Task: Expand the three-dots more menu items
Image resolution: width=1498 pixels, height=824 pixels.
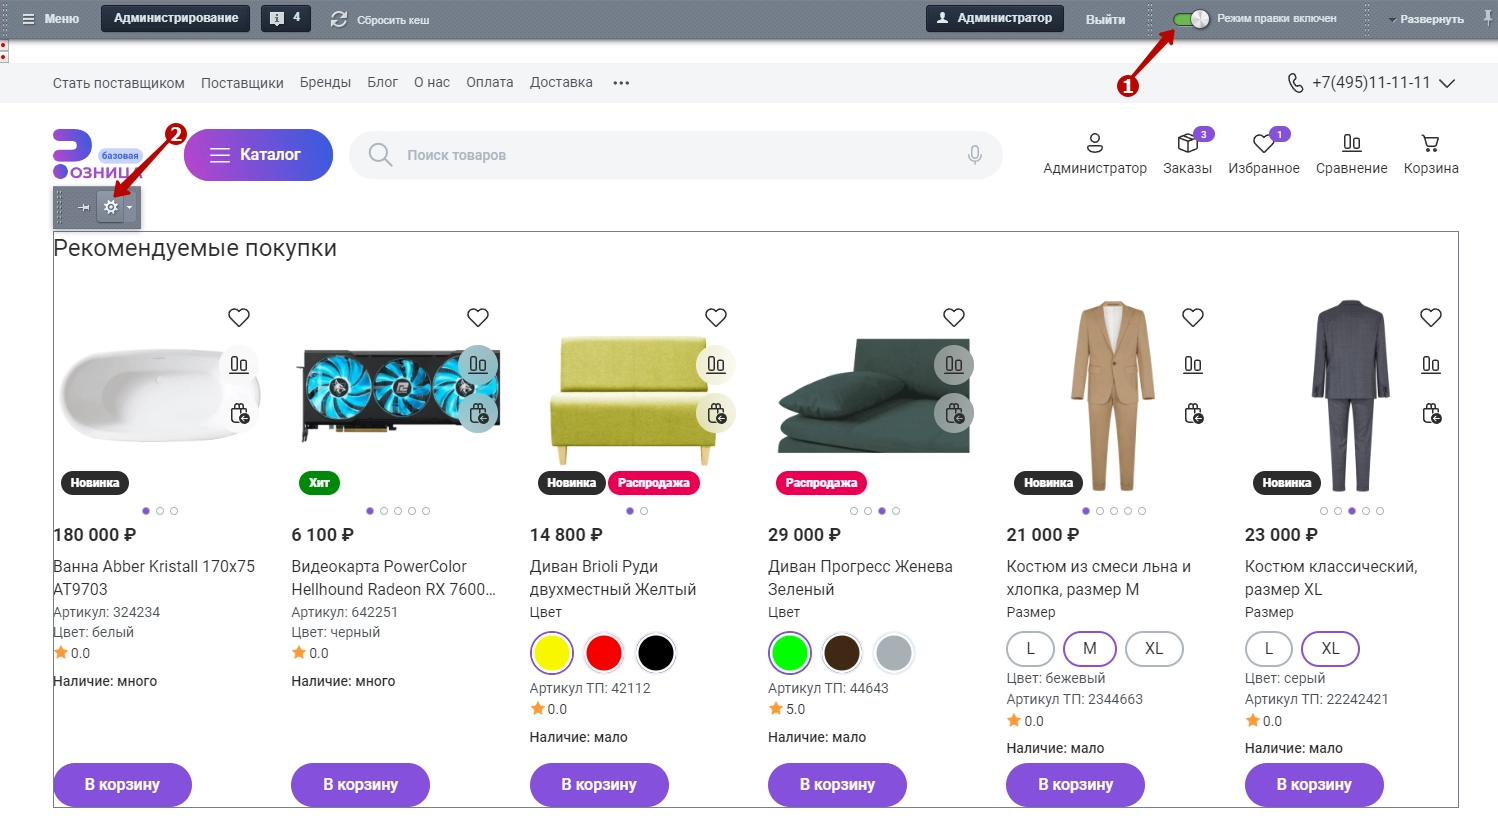Action: 621,83
